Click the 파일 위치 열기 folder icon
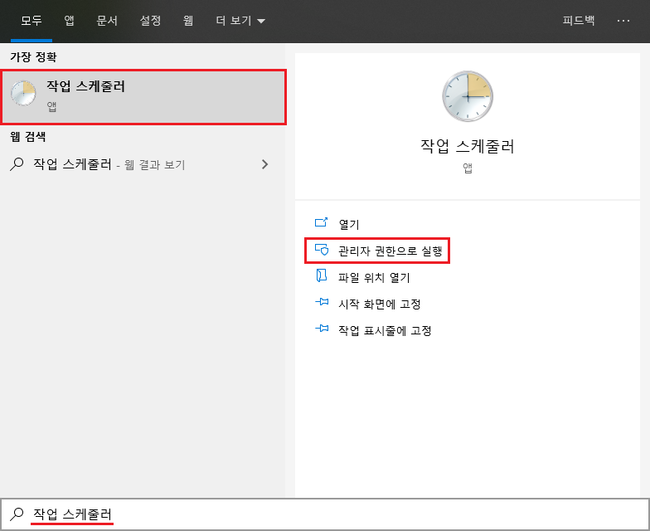This screenshot has width=650, height=531. tap(321, 277)
